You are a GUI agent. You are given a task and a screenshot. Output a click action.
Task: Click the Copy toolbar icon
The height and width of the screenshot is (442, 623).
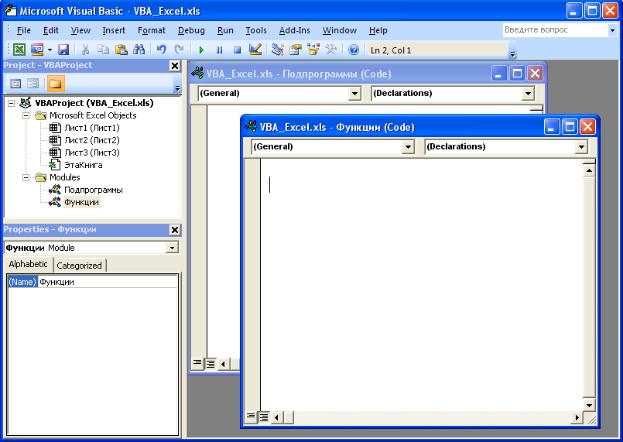(x=103, y=50)
